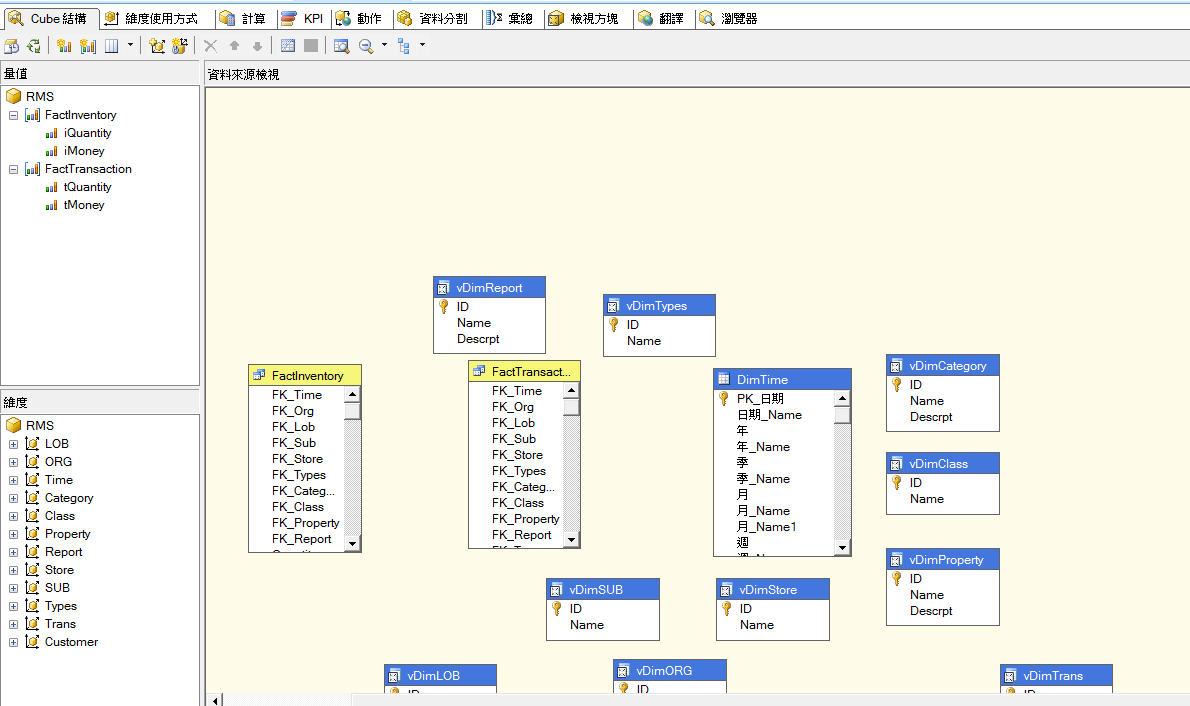Select the vDimReport table header
The image size is (1190, 706).
pyautogui.click(x=489, y=288)
